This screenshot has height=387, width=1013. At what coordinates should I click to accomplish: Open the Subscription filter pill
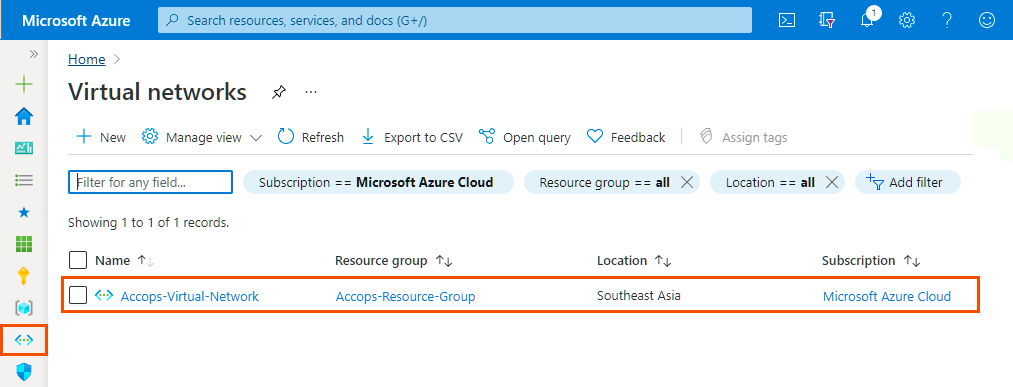(378, 182)
